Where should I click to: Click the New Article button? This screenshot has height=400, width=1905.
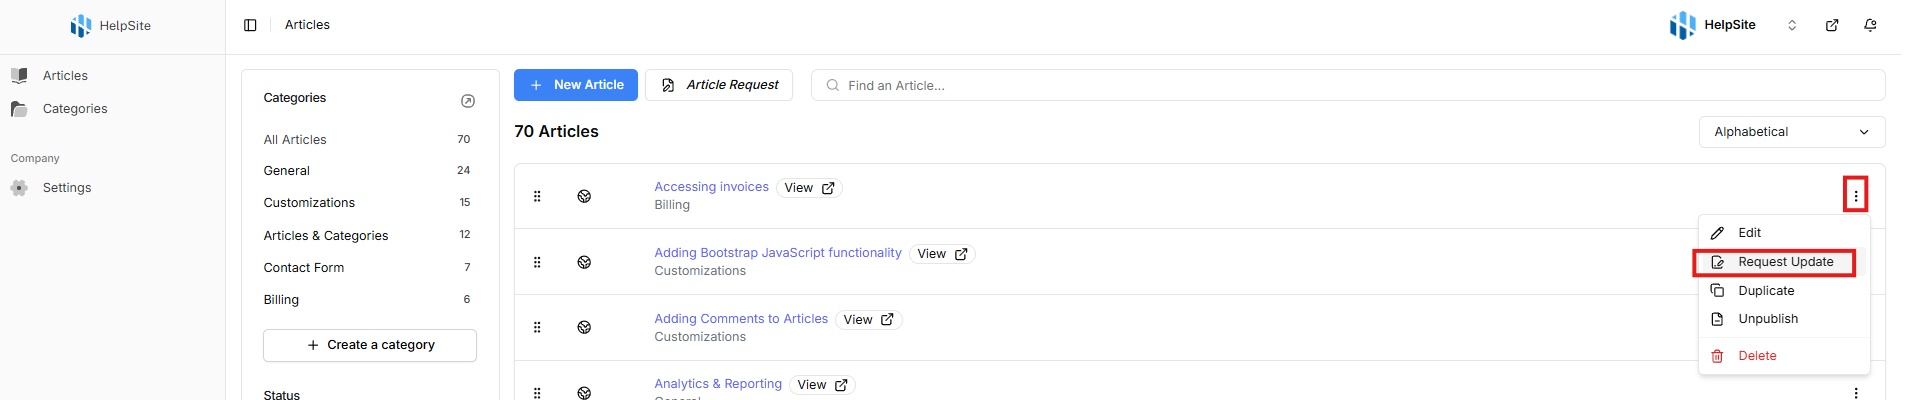tap(575, 85)
